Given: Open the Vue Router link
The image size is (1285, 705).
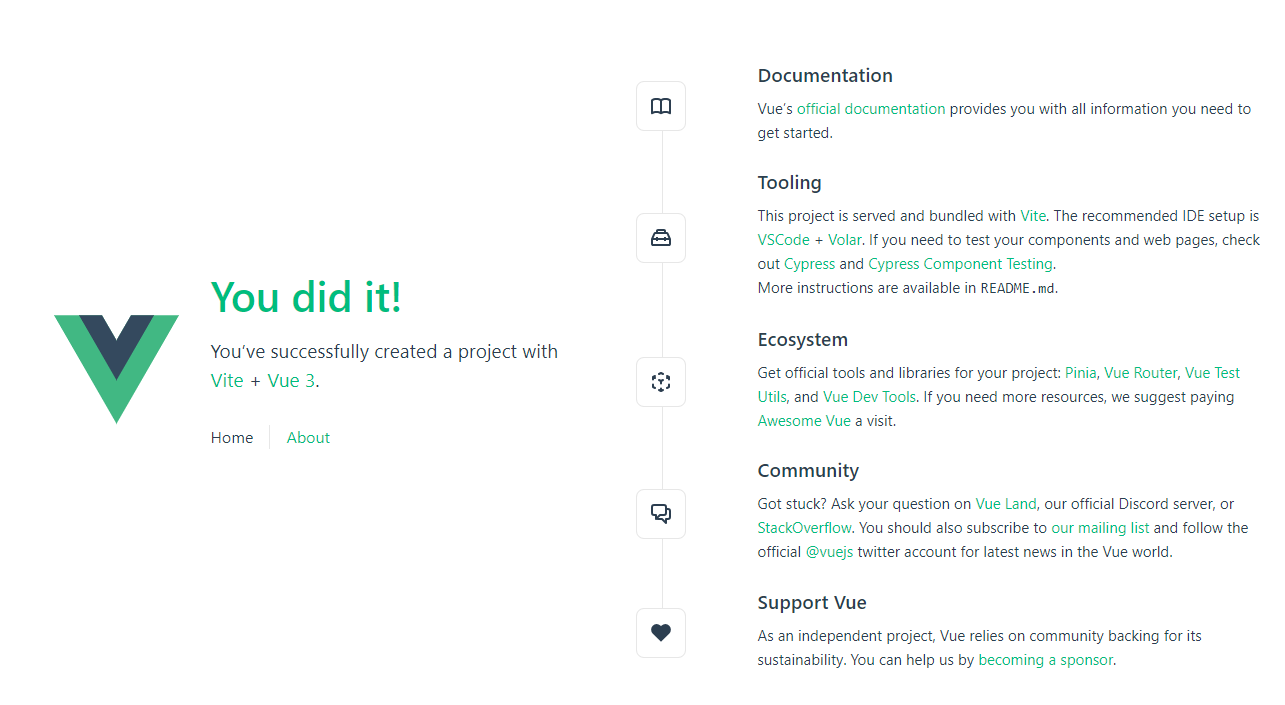Looking at the screenshot, I should pos(1141,373).
